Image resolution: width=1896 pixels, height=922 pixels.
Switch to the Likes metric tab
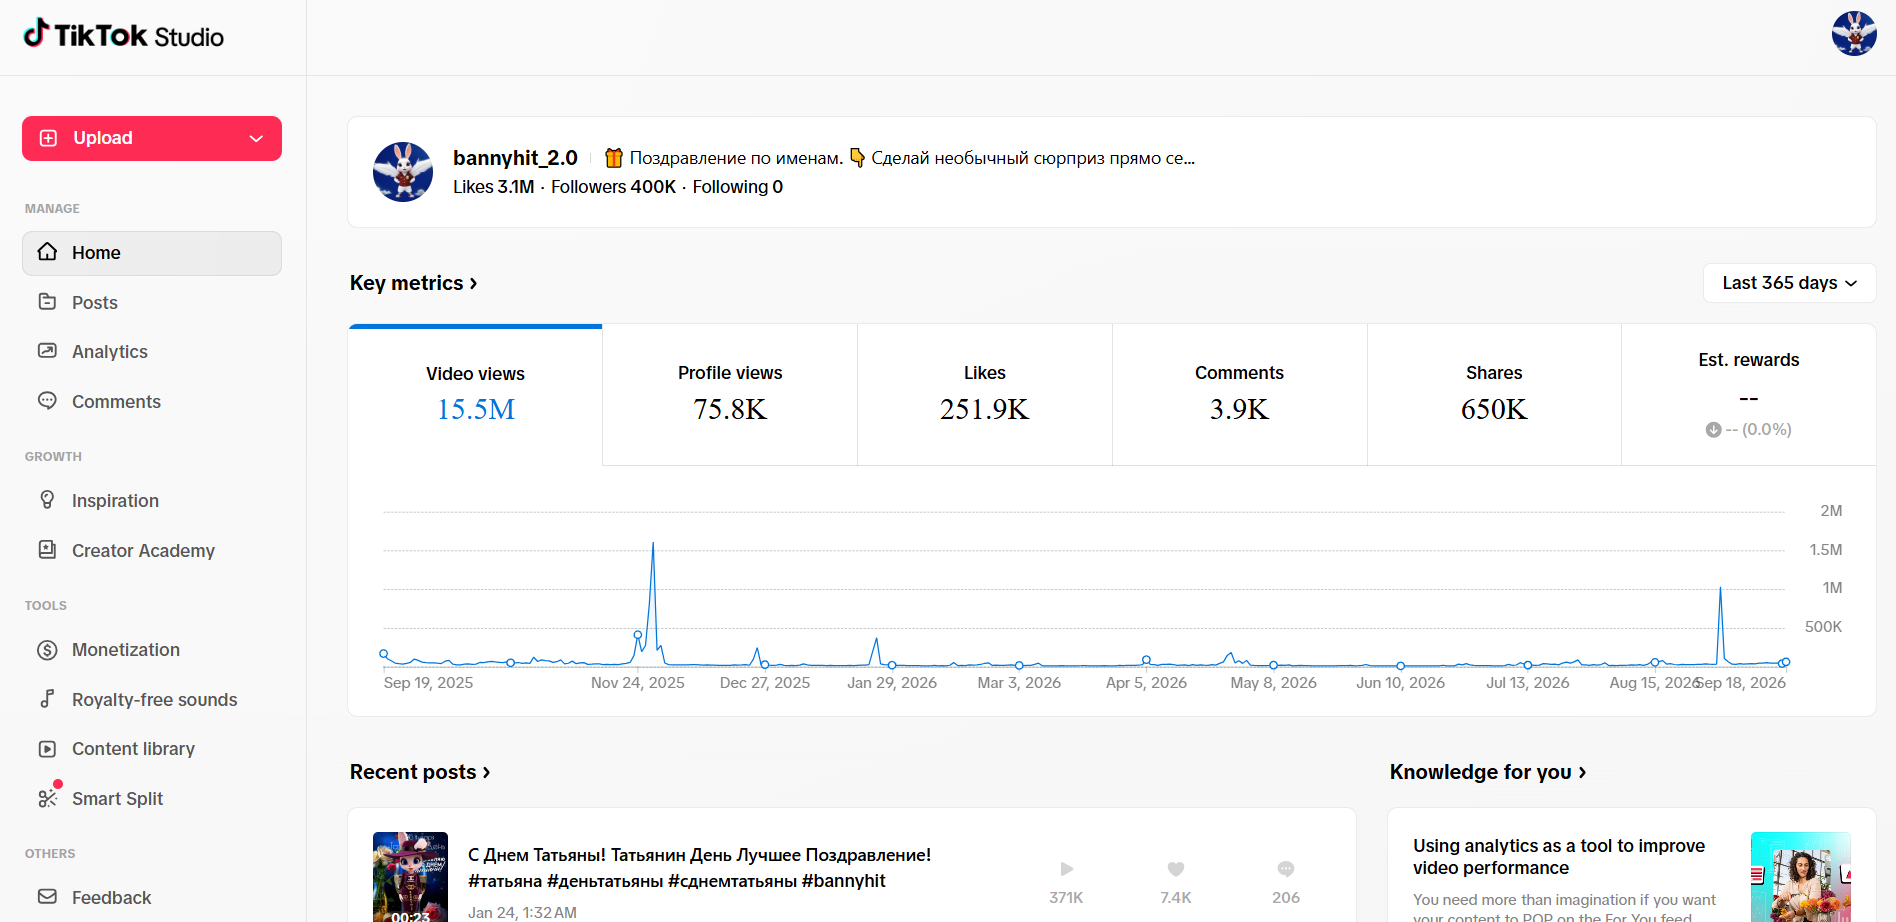pos(985,394)
